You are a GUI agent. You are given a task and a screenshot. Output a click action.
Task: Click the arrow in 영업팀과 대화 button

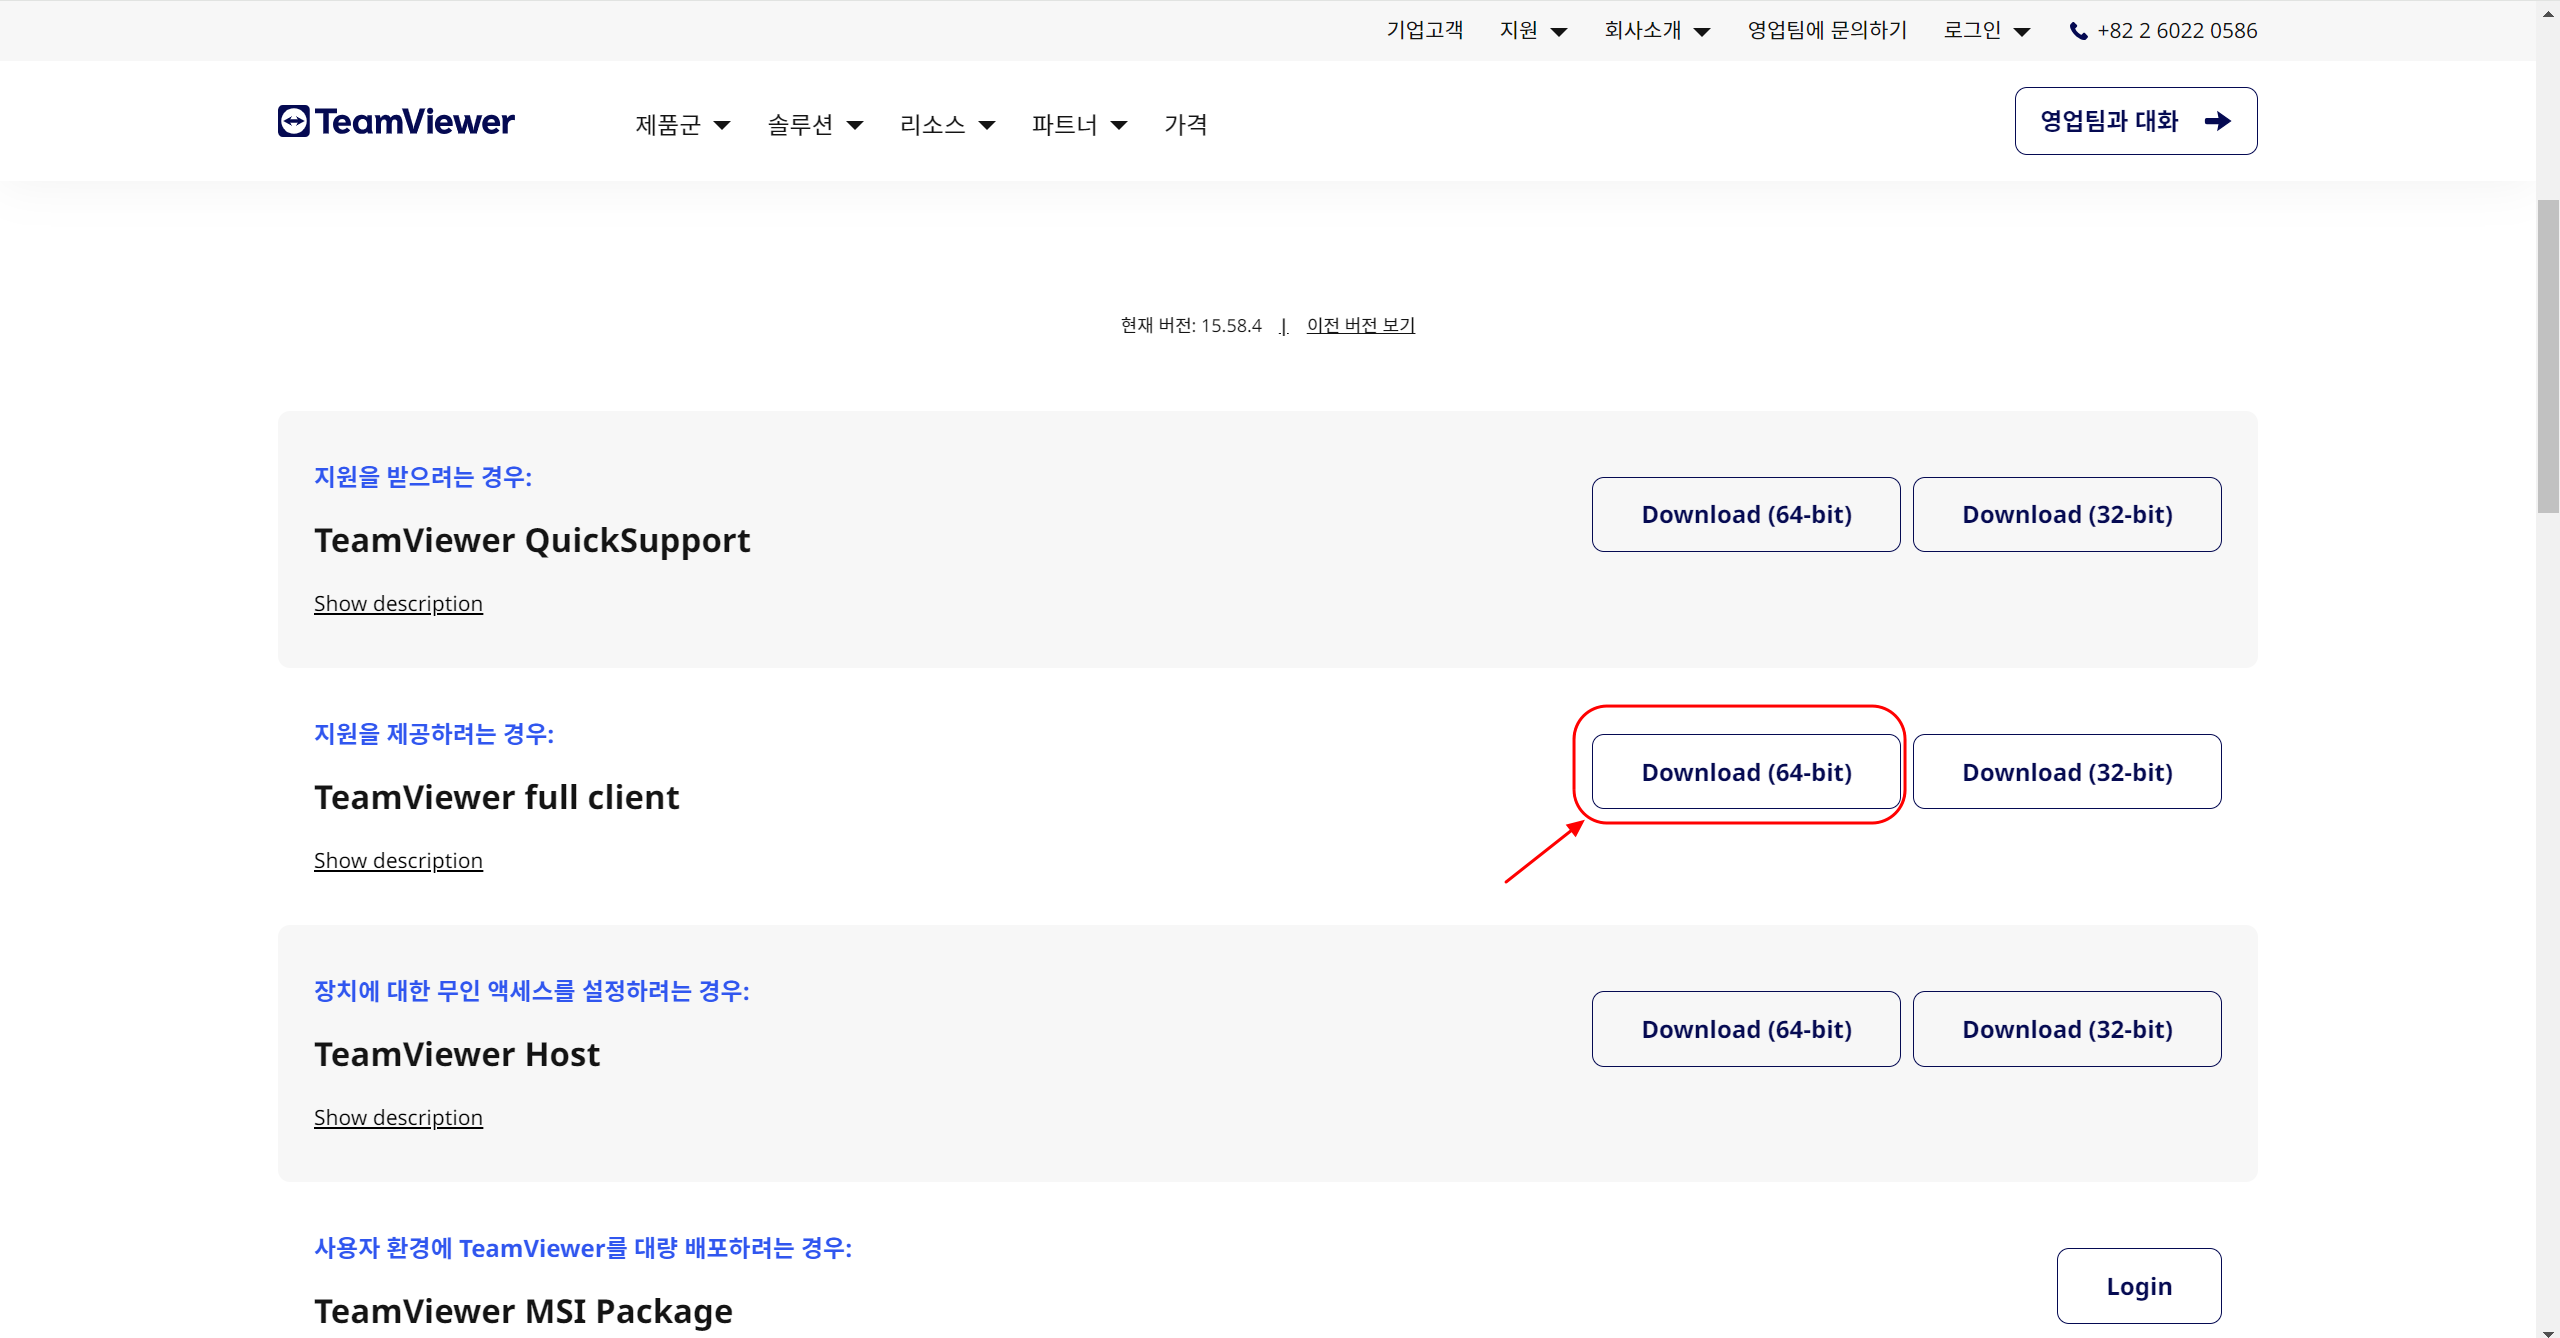2217,121
